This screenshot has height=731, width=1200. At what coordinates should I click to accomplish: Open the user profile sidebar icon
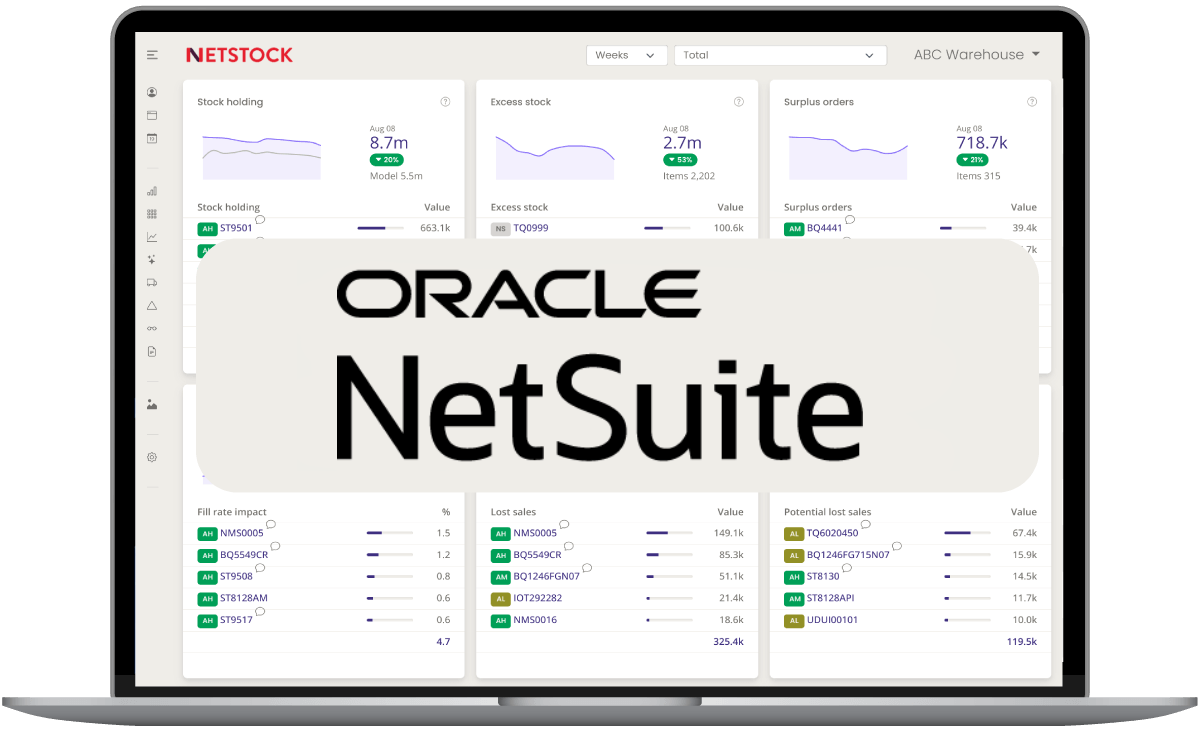(x=152, y=92)
